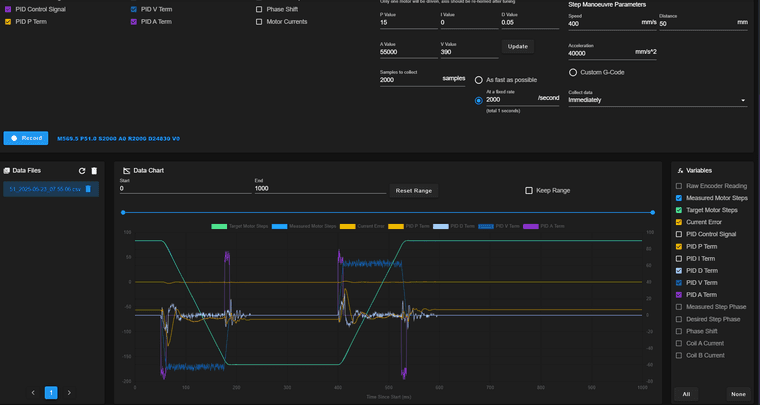760x405 pixels.
Task: Enable Desired Step Phase in Variables panel
Action: [x=679, y=319]
